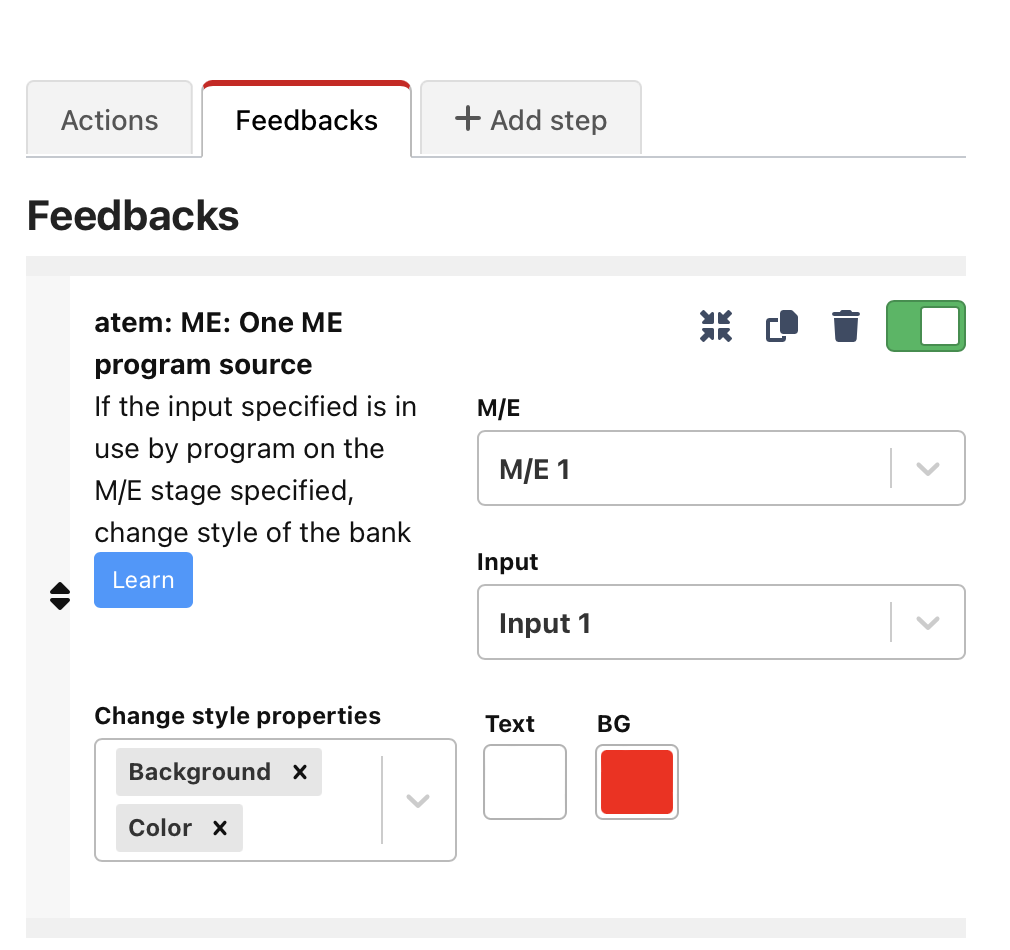This screenshot has height=950, width=1010.
Task: Click the Add step label
Action: (547, 119)
